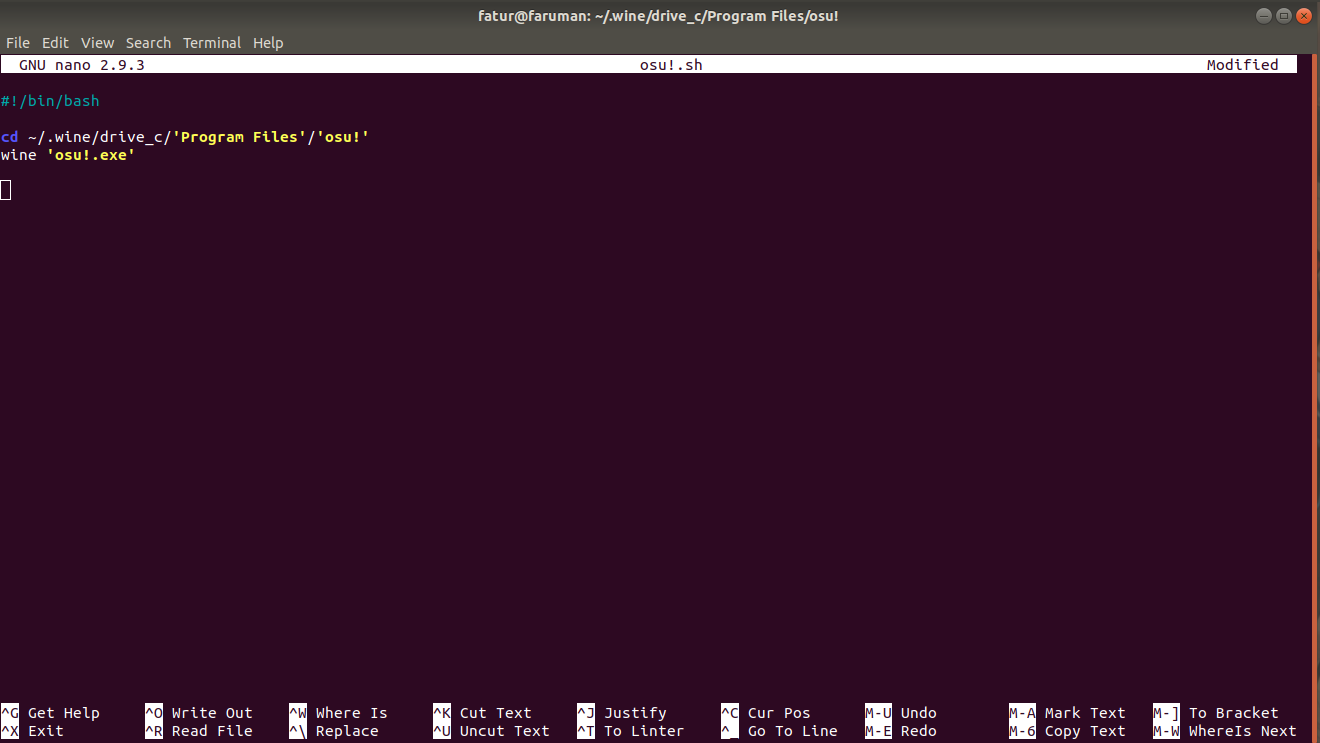Close the terminal window
This screenshot has width=1320, height=743.
1304,15
